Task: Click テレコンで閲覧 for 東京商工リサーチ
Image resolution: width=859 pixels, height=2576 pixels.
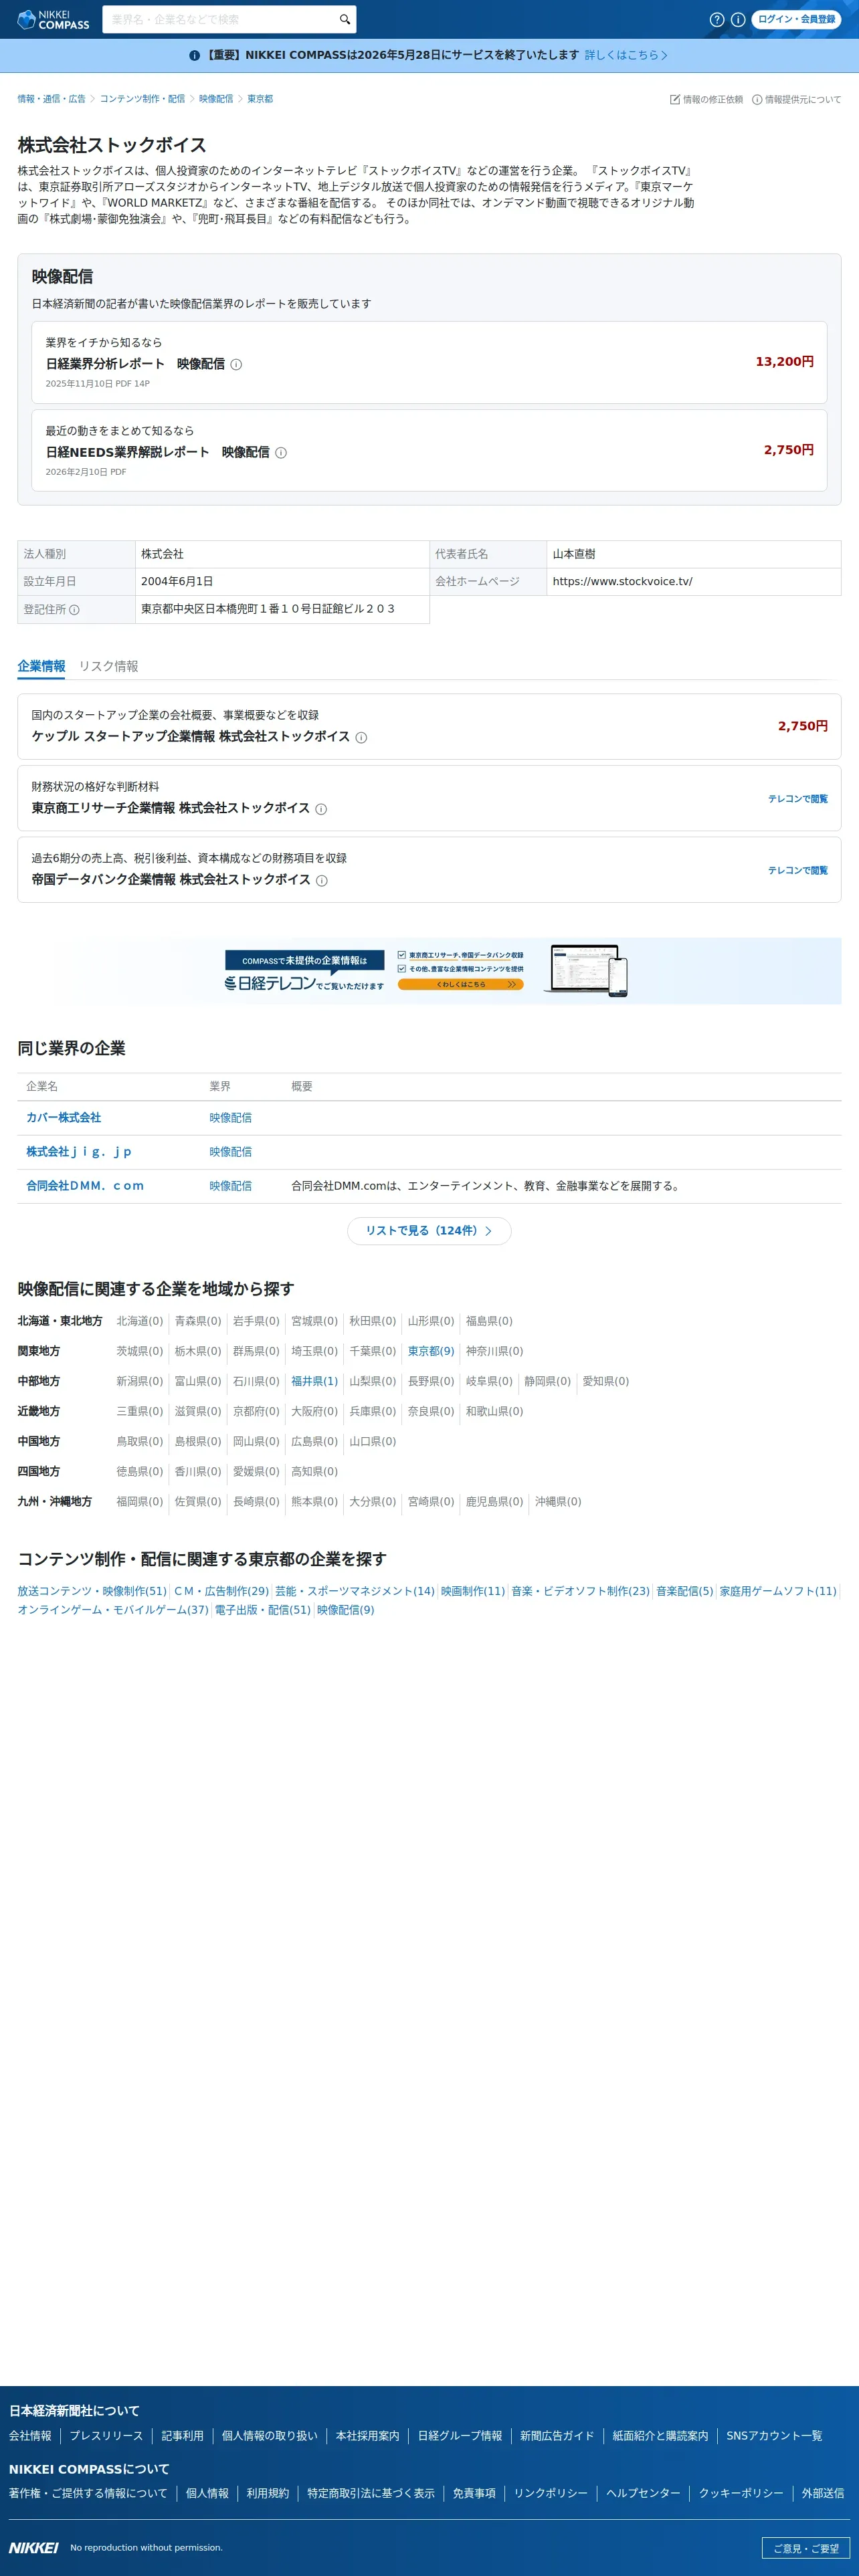Action: tap(797, 799)
